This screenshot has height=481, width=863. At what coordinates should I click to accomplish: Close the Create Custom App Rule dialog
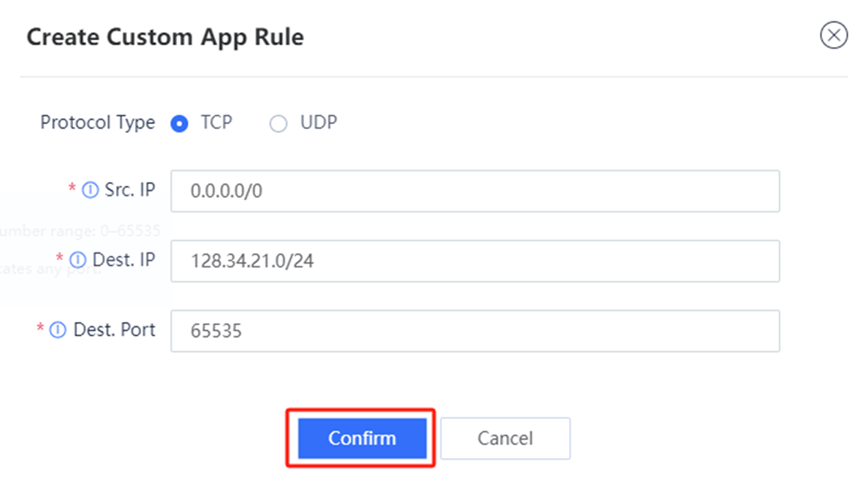pyautogui.click(x=833, y=36)
